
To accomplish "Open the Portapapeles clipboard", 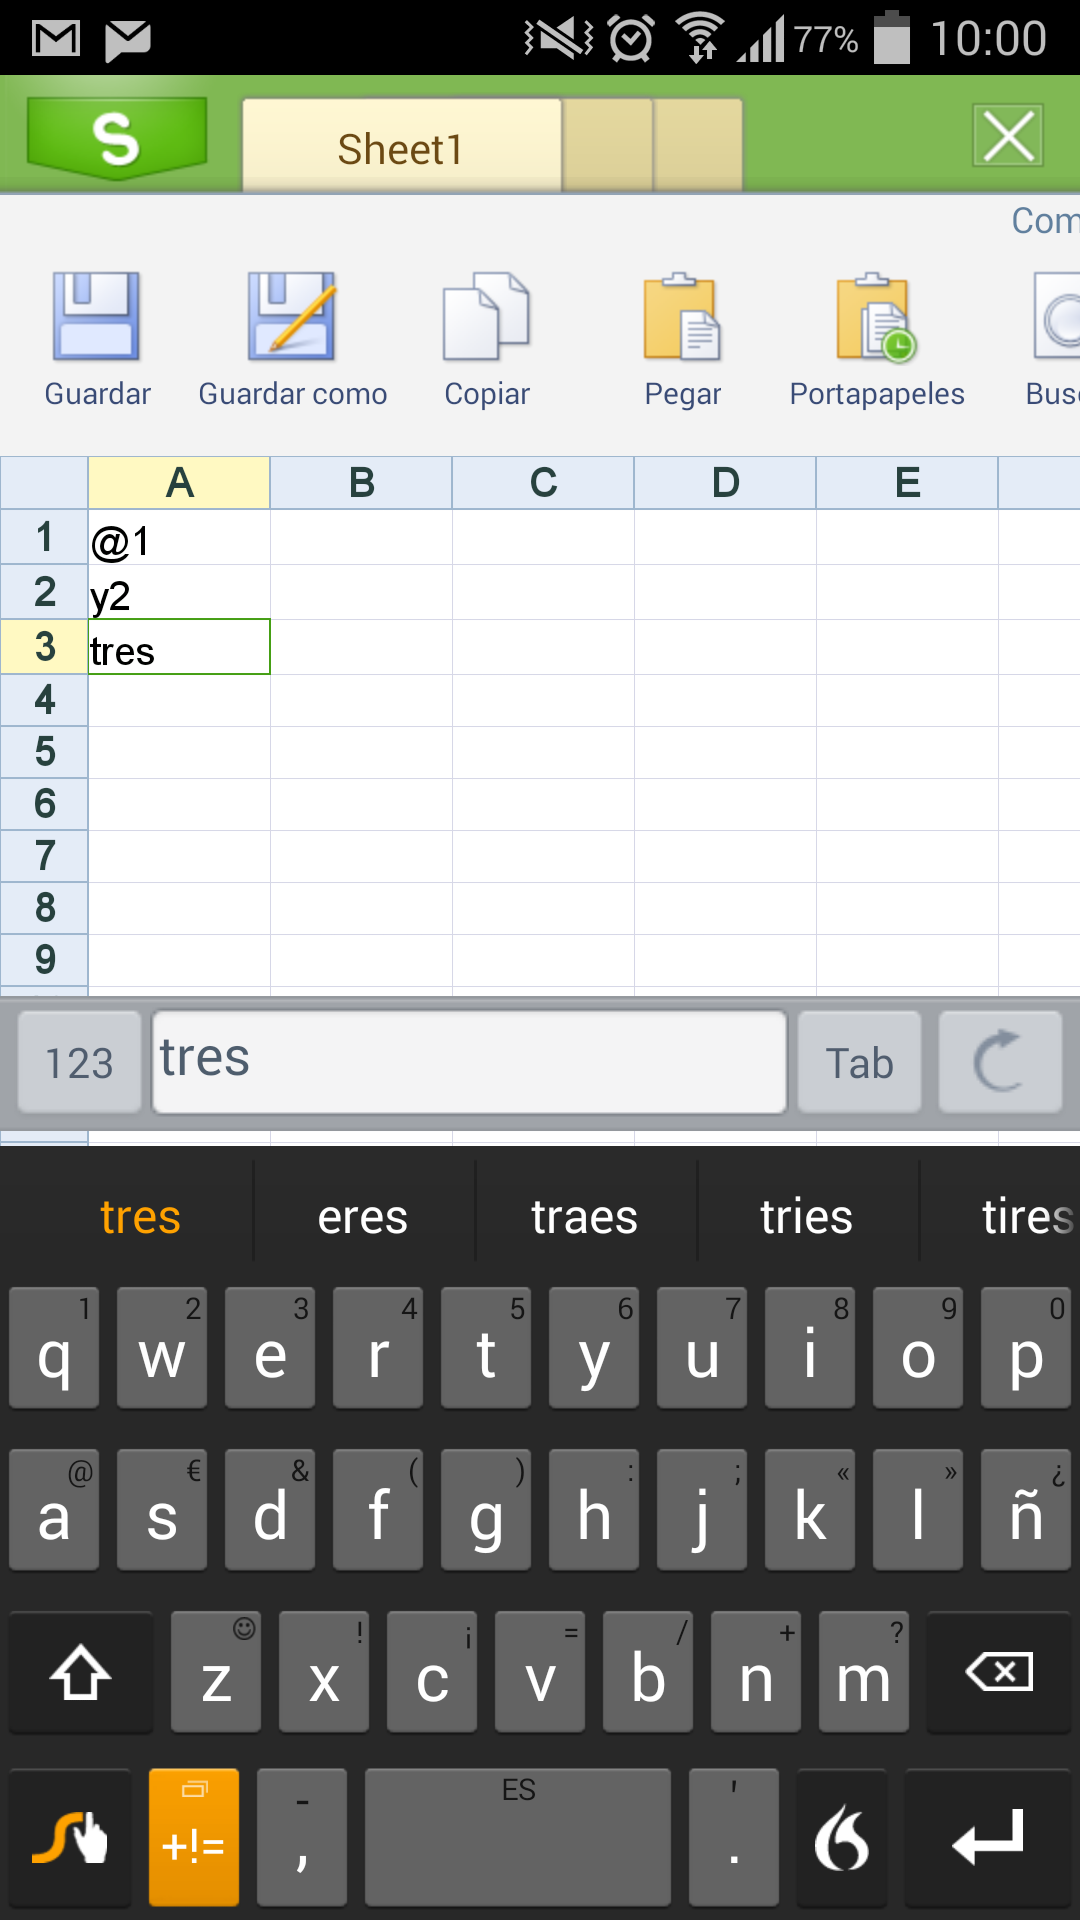I will 877,318.
